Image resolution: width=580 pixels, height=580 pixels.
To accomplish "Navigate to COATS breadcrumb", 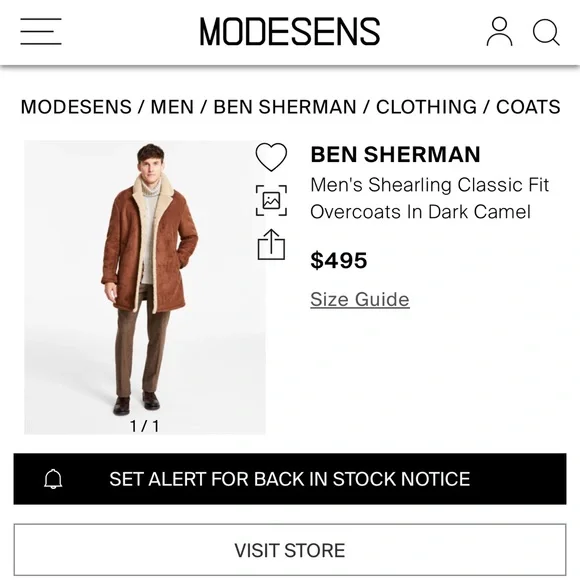I will (528, 107).
